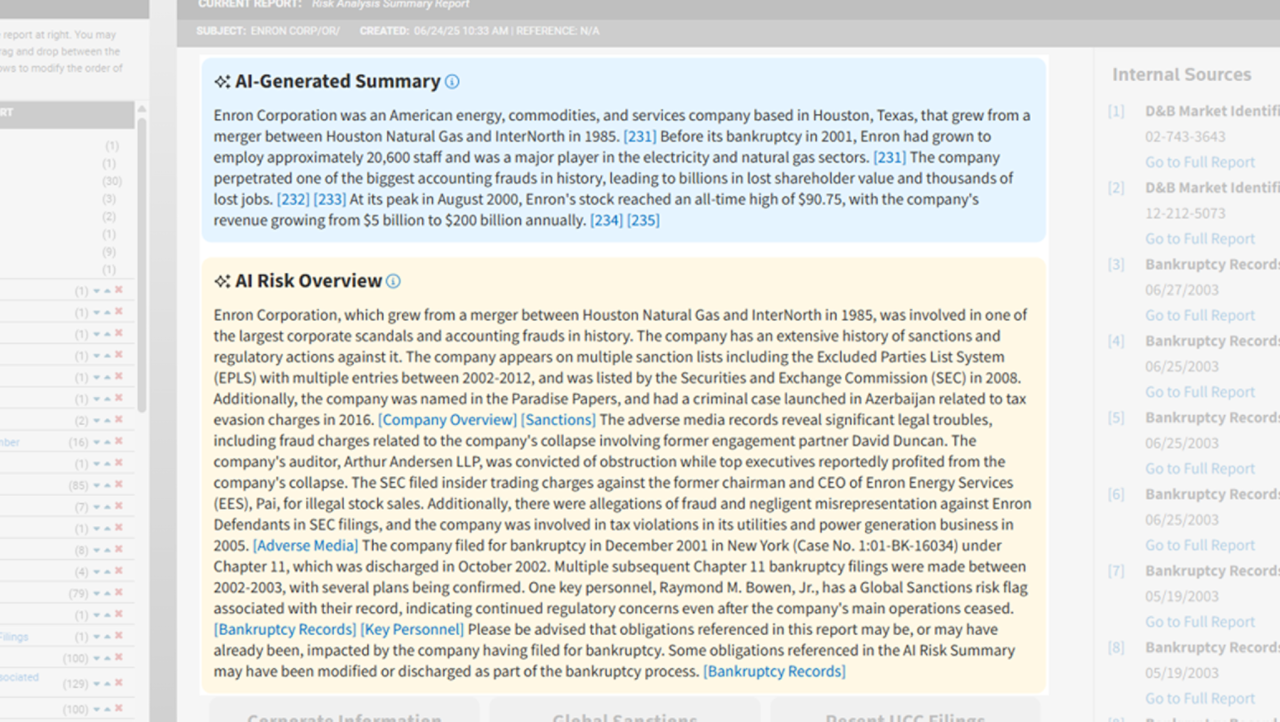Move up the section row with count (79)

pos(108,594)
